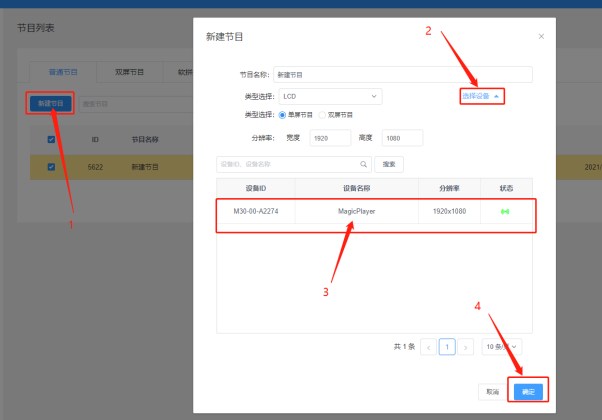Close the 新建节目 dialog with the X icon
Screen dimensions: 602x420
pyautogui.click(x=541, y=36)
